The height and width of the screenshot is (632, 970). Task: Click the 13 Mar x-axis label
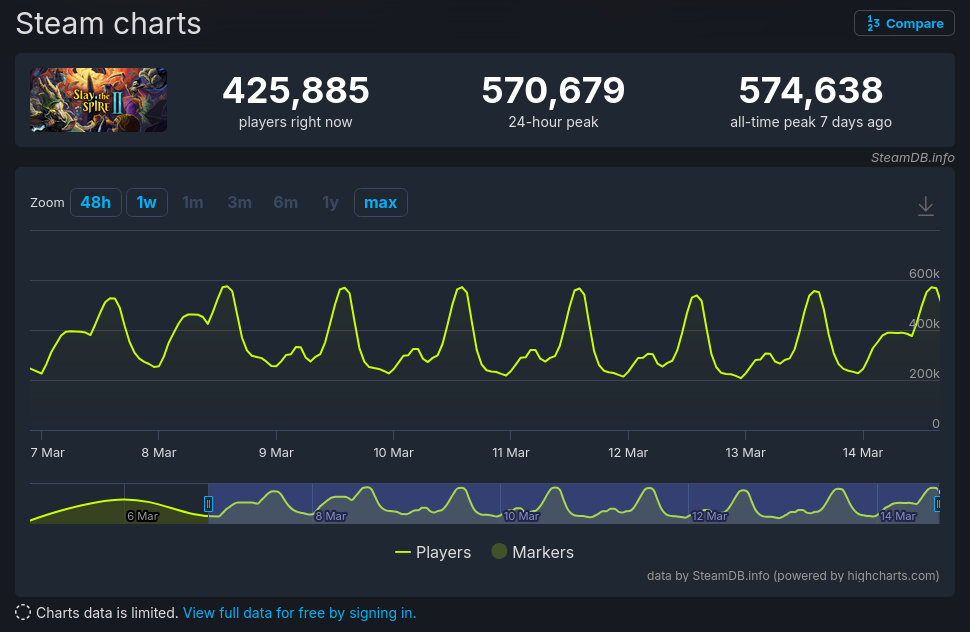click(x=745, y=453)
